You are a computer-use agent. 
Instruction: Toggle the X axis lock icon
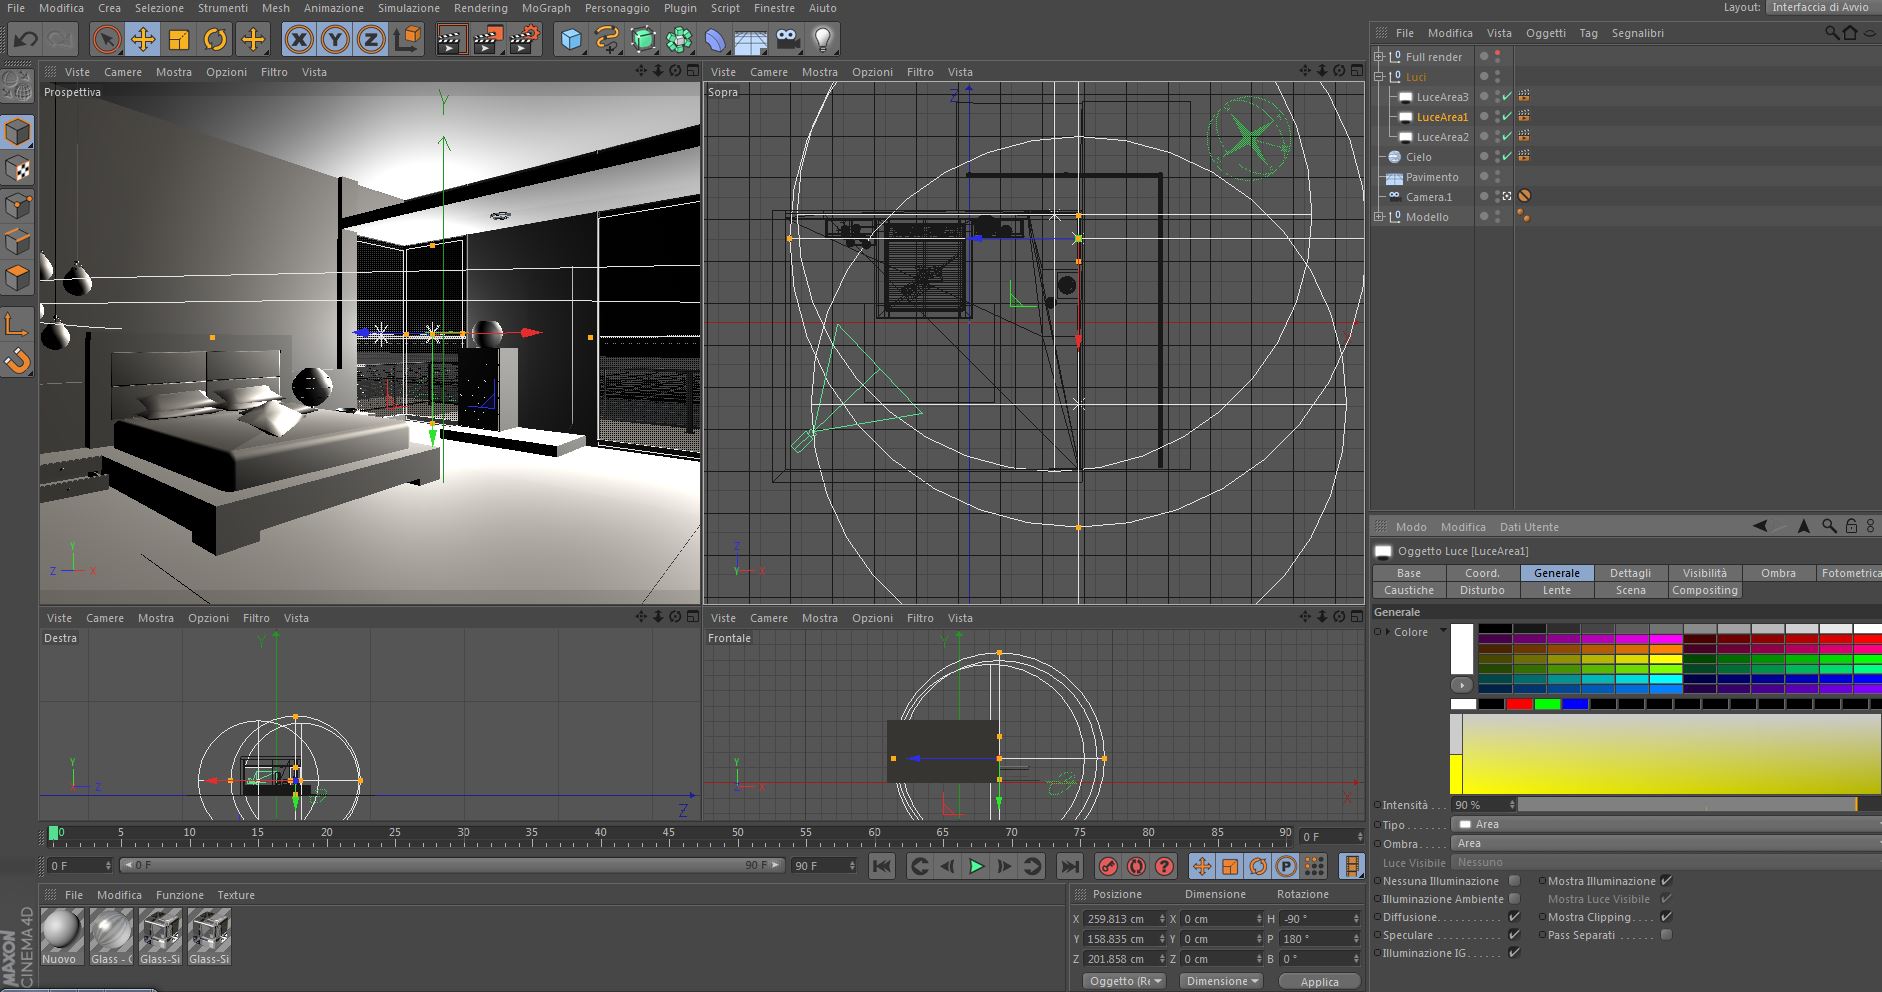pos(298,40)
